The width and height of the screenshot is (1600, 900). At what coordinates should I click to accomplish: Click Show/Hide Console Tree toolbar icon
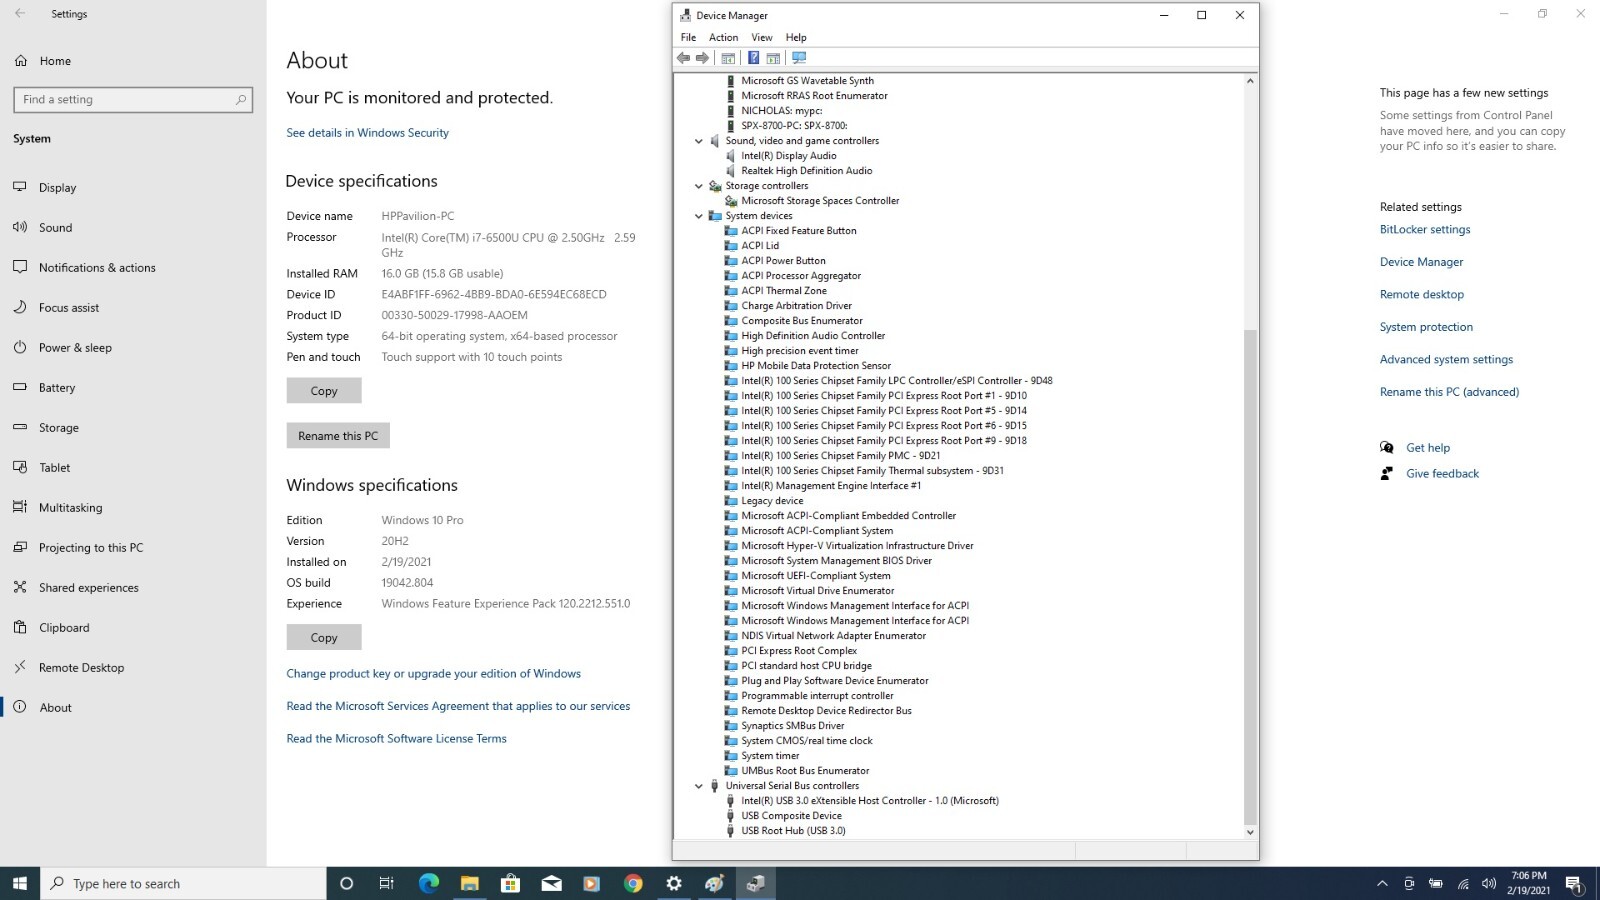[728, 58]
